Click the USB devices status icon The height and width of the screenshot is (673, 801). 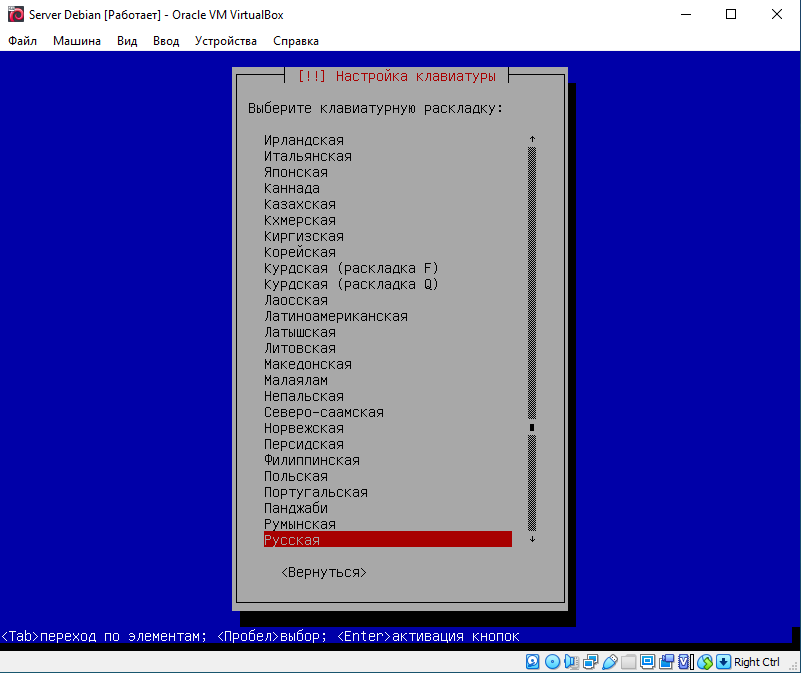pyautogui.click(x=609, y=662)
